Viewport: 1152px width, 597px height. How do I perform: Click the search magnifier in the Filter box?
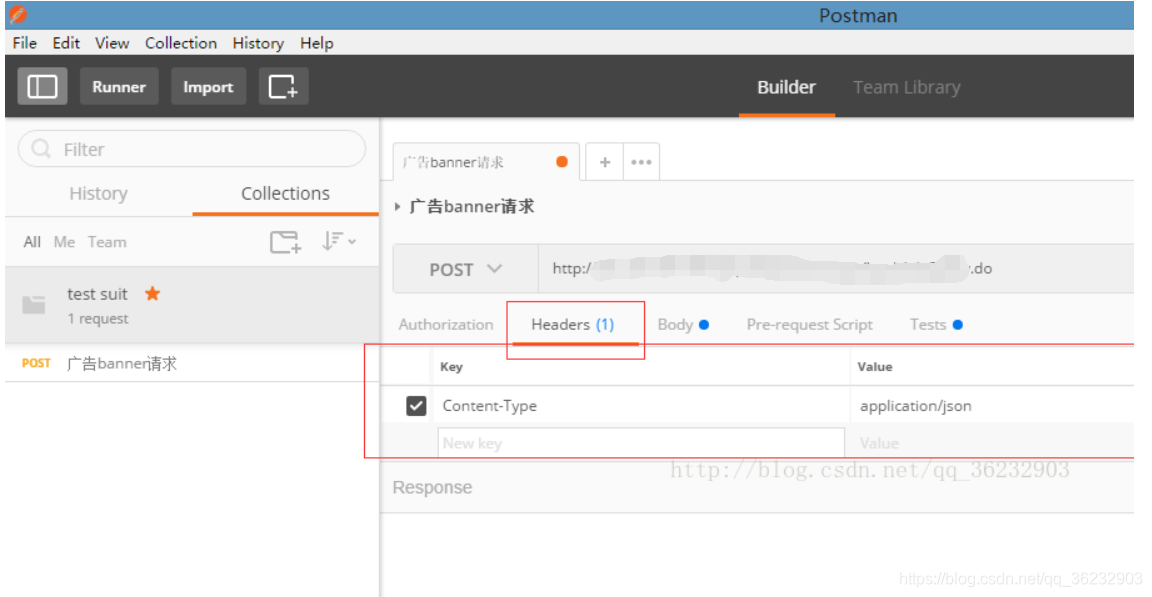click(x=41, y=149)
